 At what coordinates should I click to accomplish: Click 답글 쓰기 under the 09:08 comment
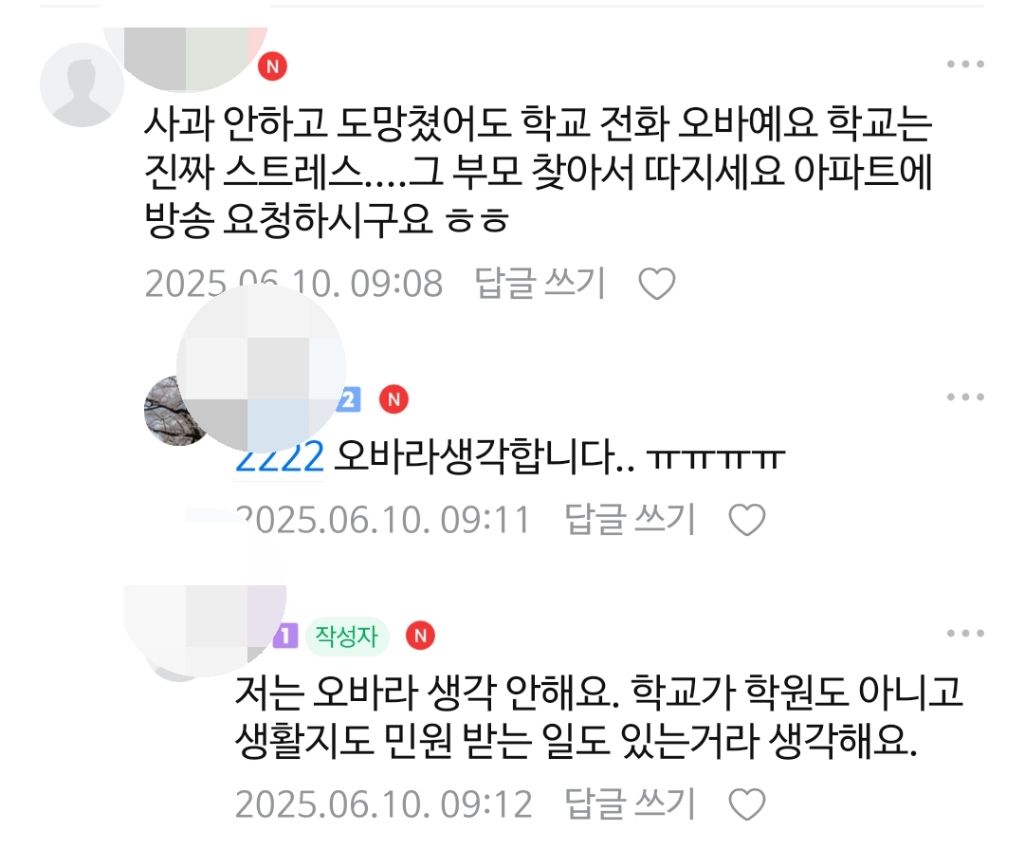click(x=540, y=283)
